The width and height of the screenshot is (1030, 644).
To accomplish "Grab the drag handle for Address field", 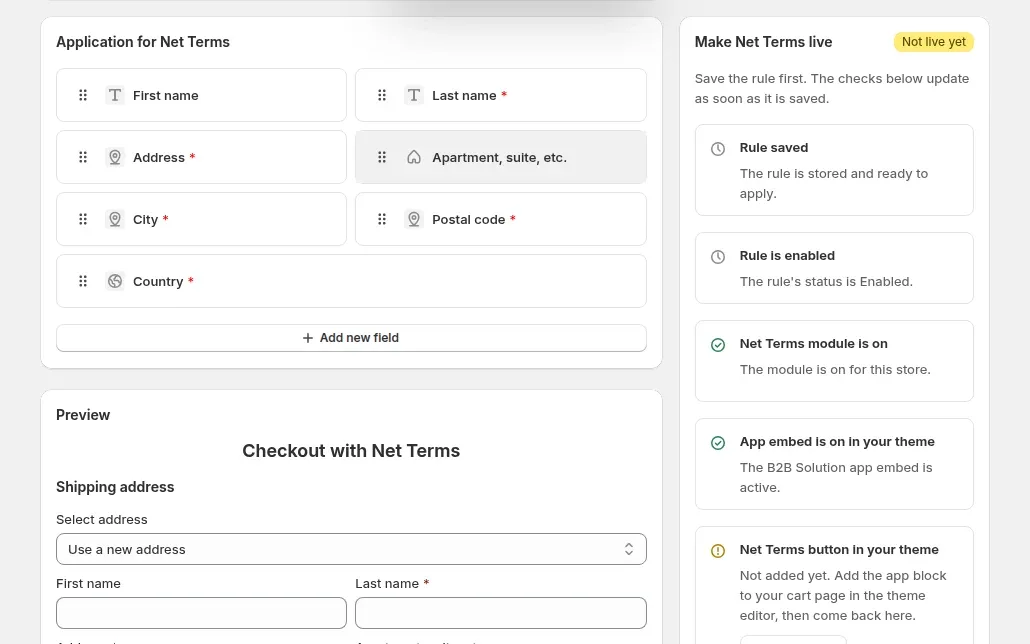I will pos(83,157).
